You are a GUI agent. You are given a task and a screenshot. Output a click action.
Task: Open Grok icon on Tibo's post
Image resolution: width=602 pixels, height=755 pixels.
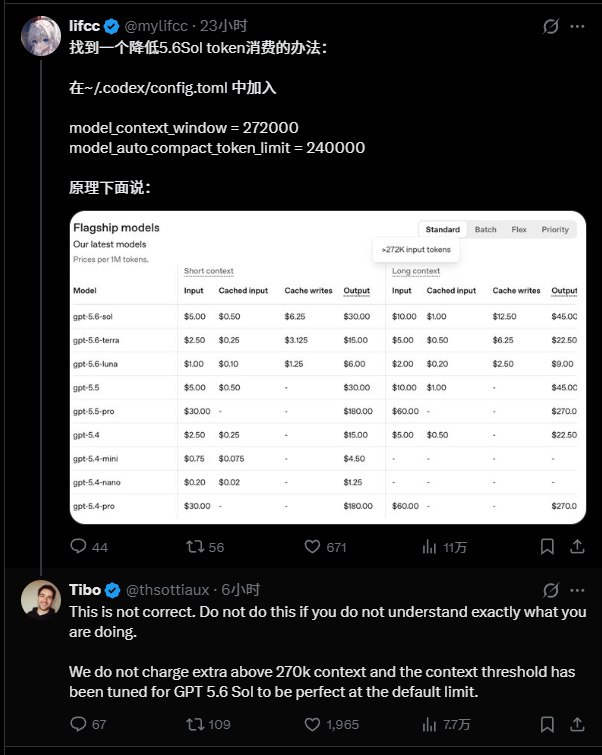[x=550, y=590]
